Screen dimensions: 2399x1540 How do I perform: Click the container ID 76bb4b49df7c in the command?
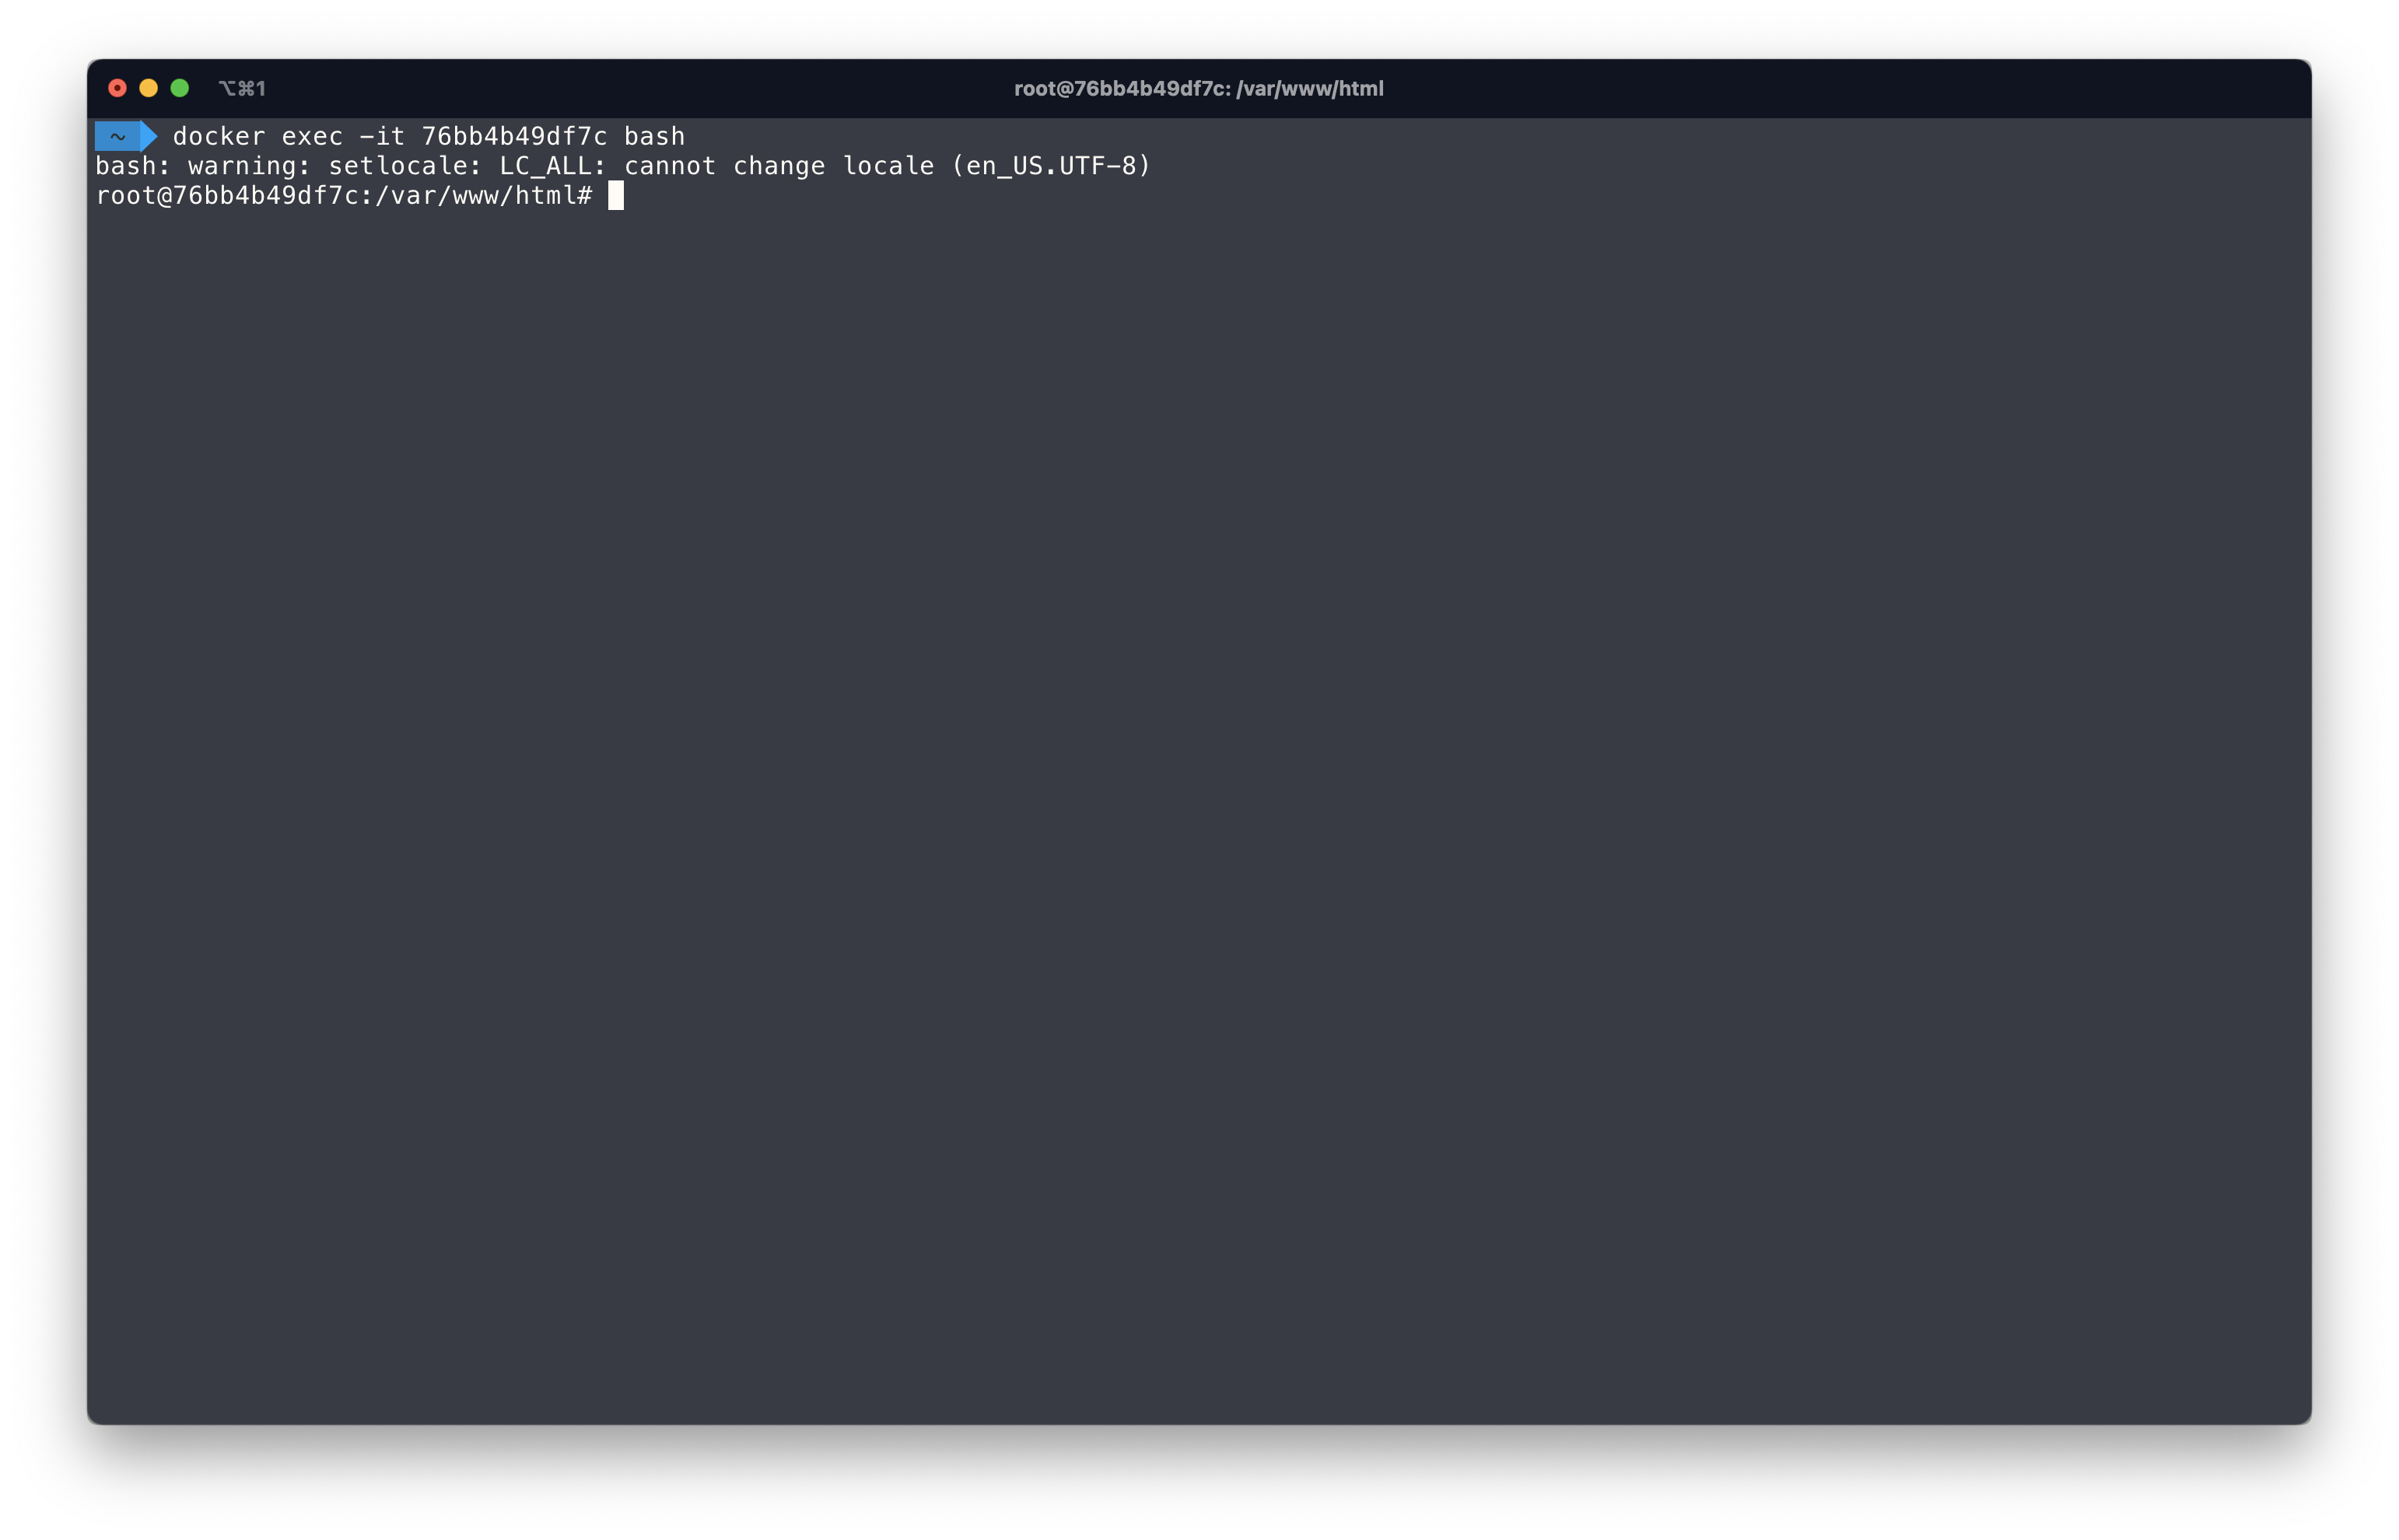click(514, 136)
